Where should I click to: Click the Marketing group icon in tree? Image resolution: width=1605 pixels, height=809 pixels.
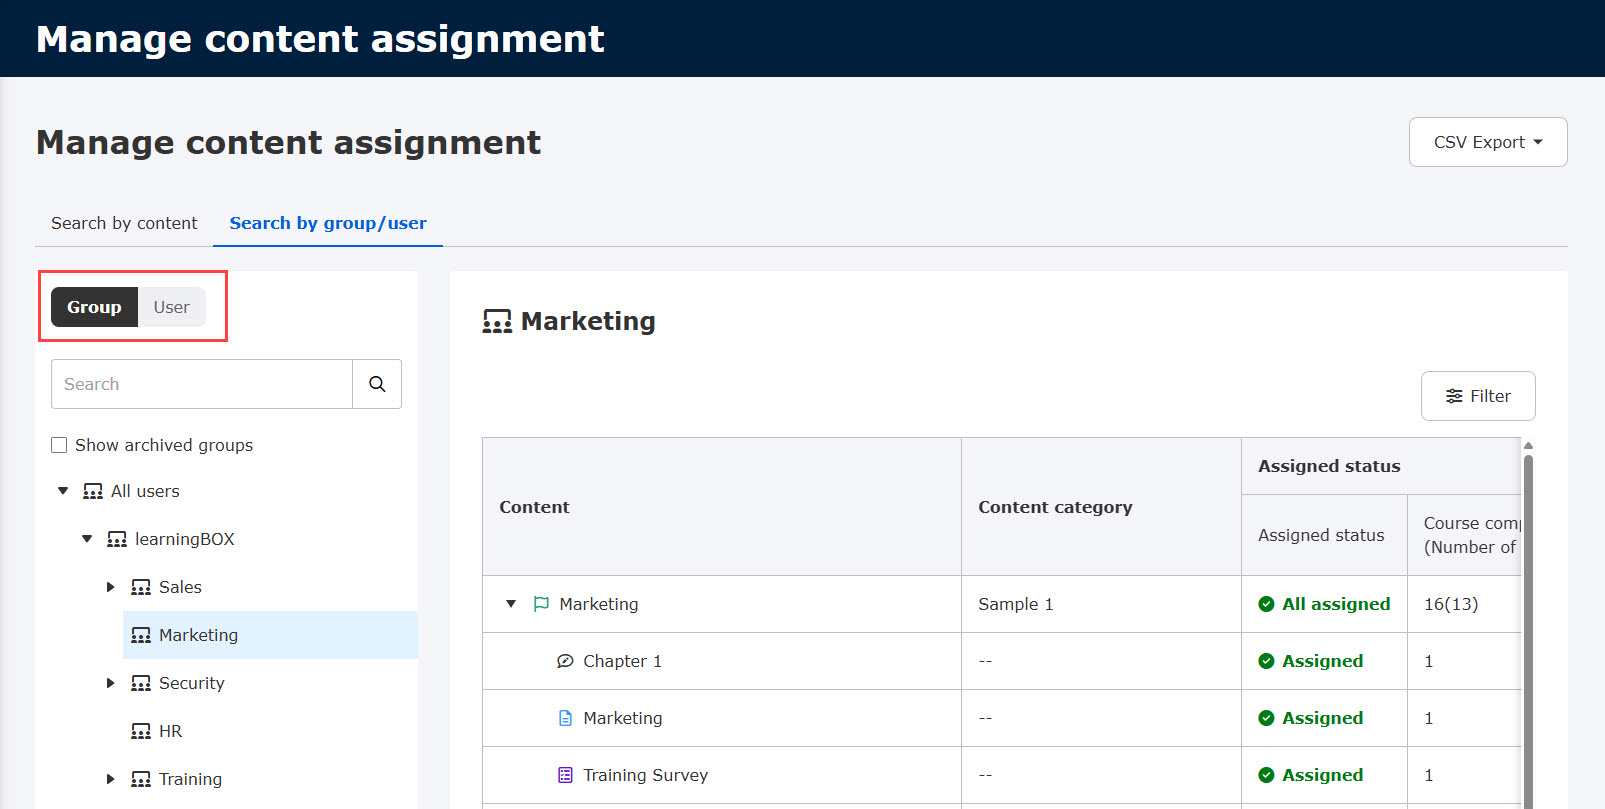[141, 635]
